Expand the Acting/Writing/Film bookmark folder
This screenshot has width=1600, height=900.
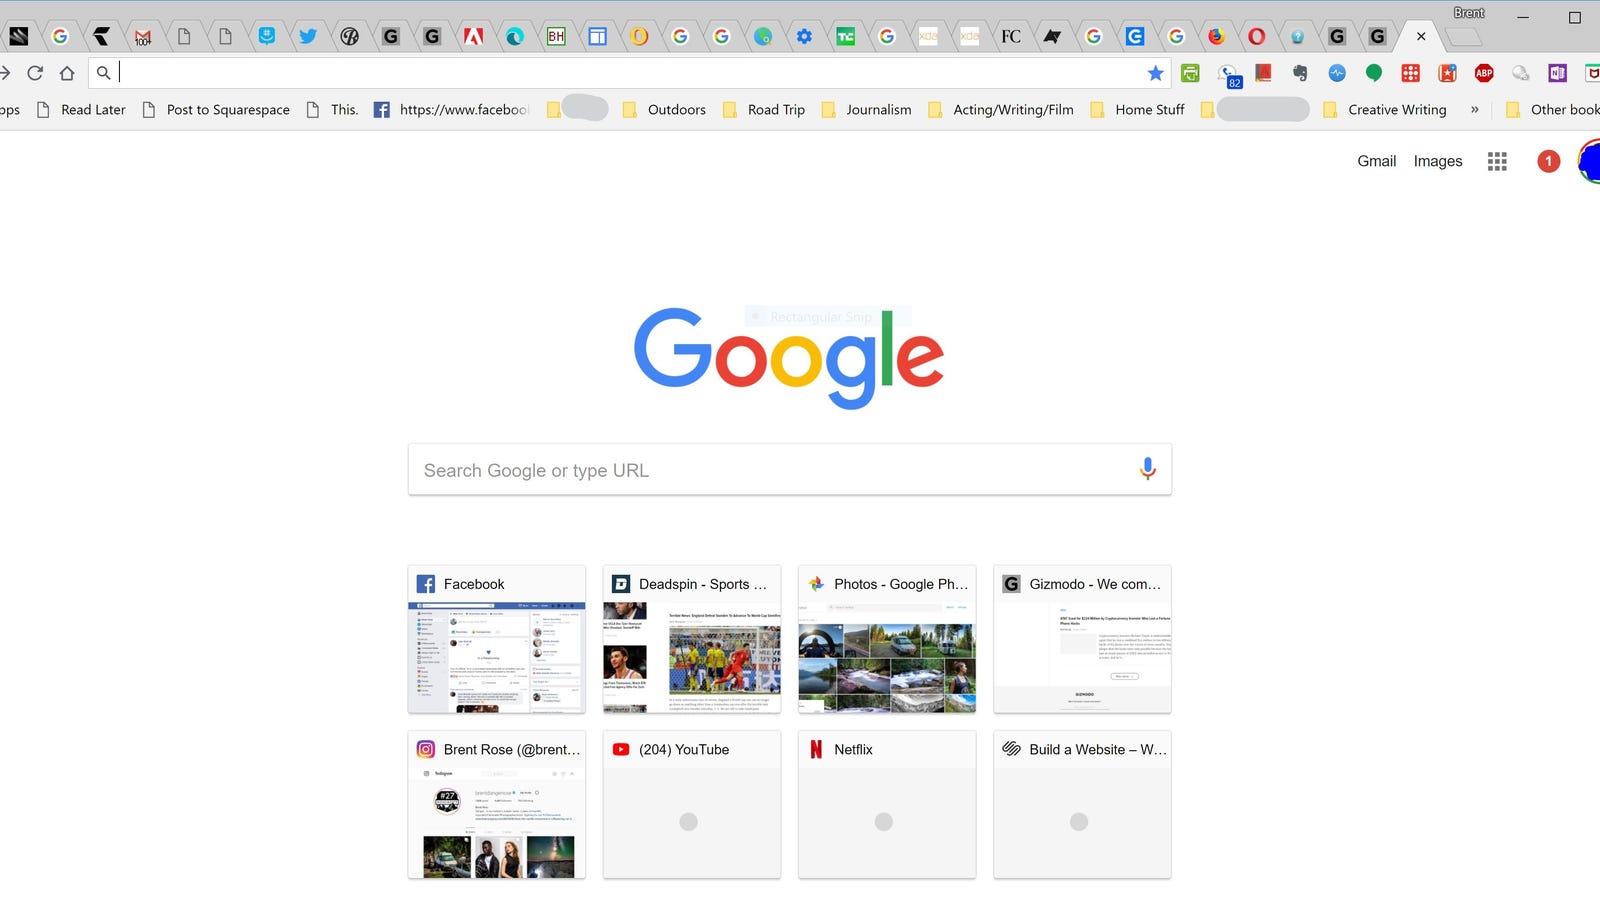[x=1001, y=110]
